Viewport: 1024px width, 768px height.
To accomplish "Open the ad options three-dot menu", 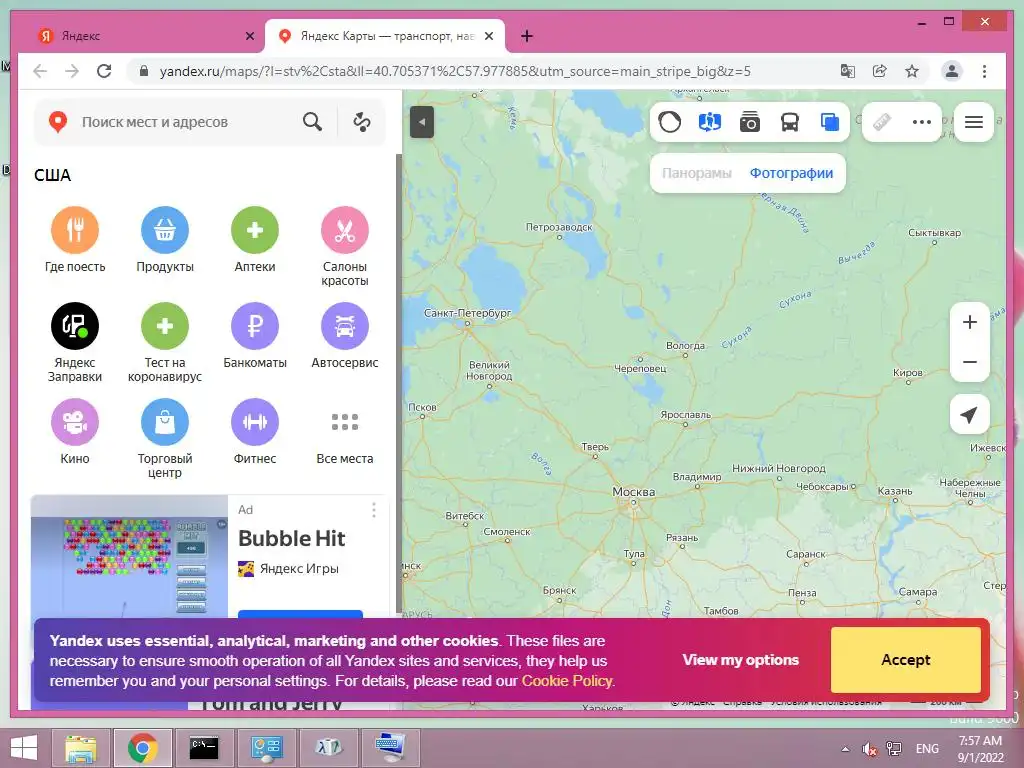I will [x=374, y=510].
